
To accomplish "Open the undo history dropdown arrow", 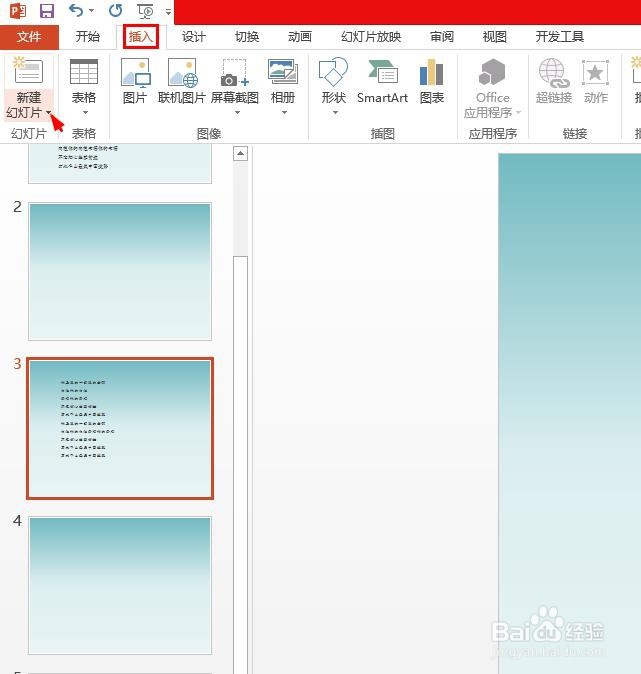I will point(91,11).
